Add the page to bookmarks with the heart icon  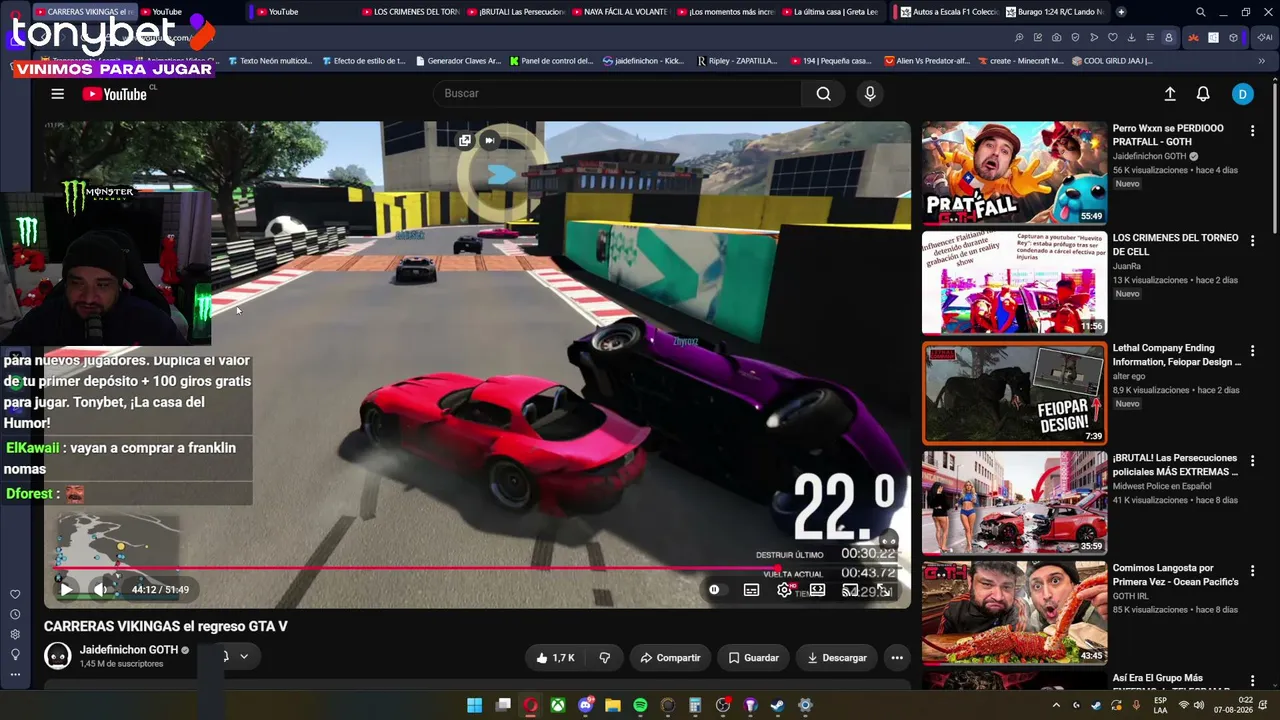(1112, 38)
